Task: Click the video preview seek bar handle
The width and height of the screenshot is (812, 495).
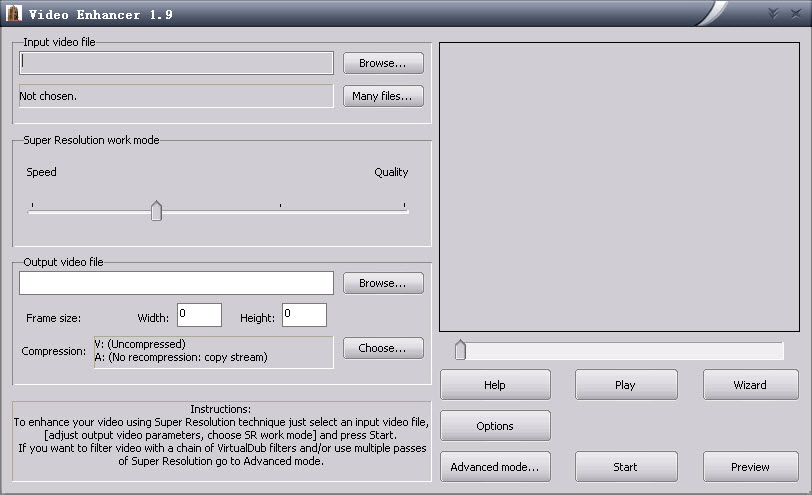Action: click(x=460, y=350)
